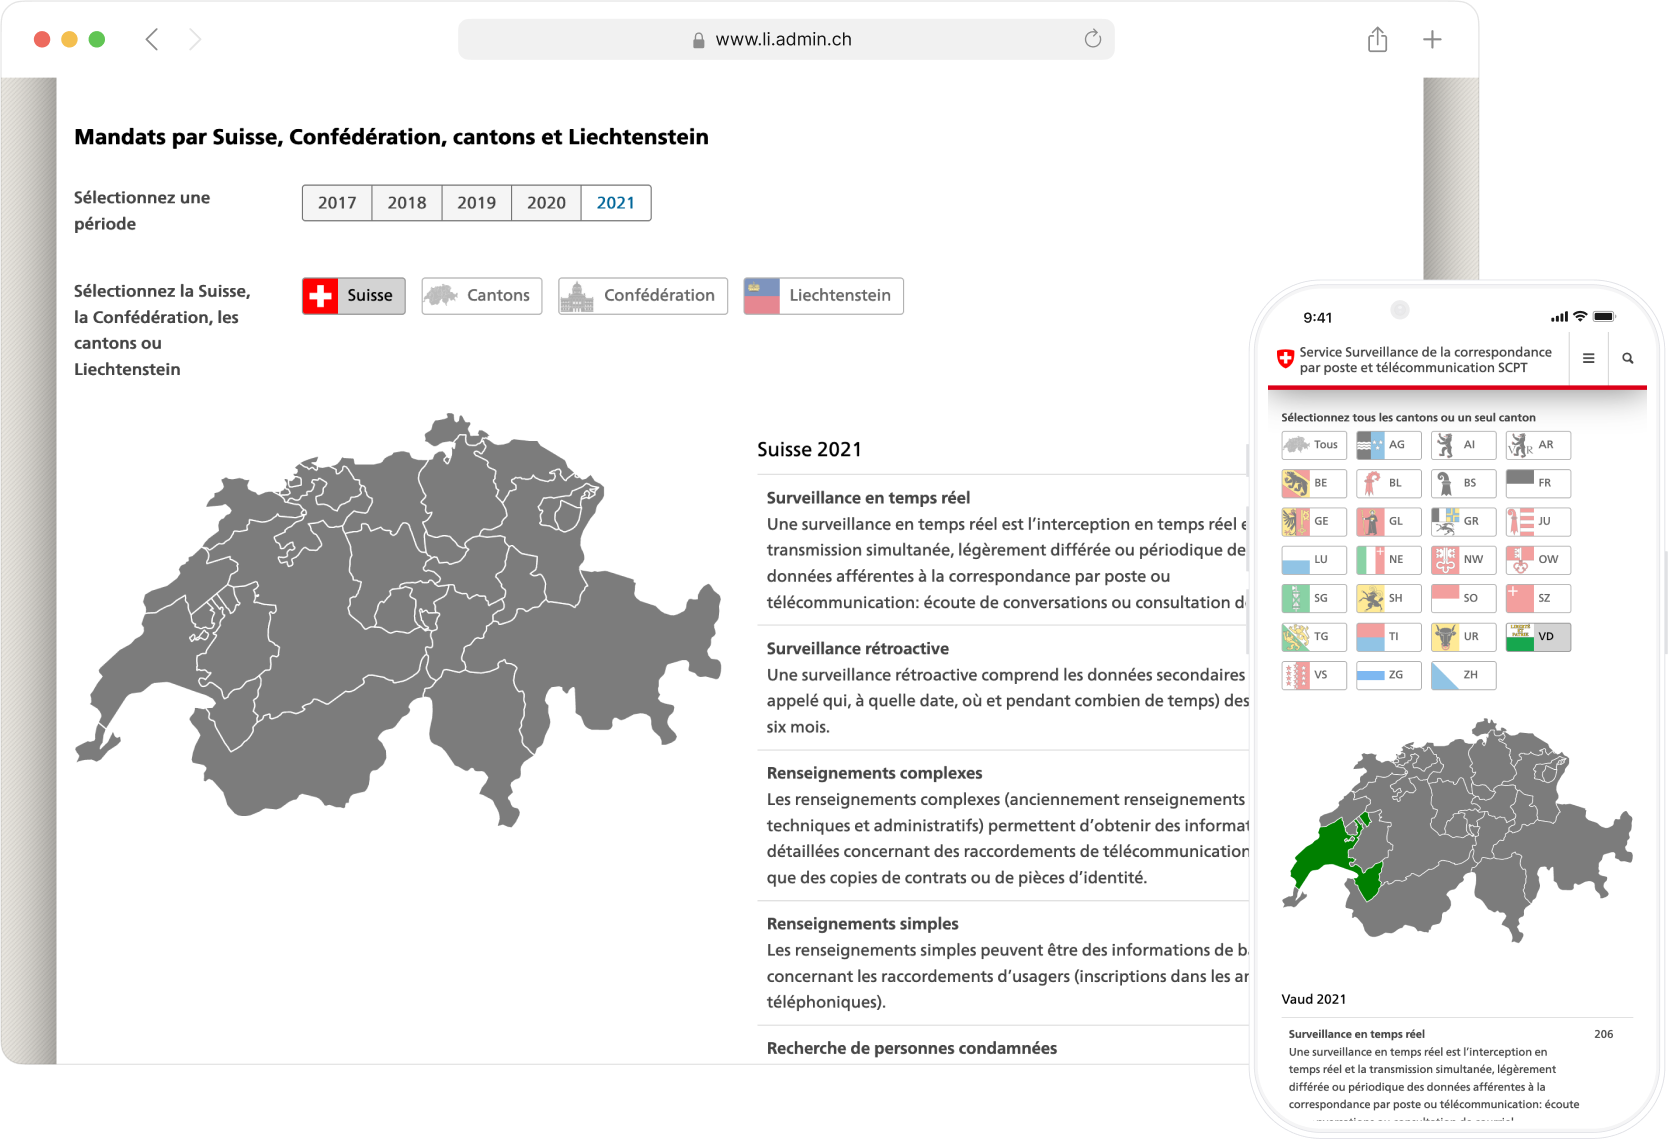
Task: Select the highlighted VD canton button
Action: [x=1538, y=637]
